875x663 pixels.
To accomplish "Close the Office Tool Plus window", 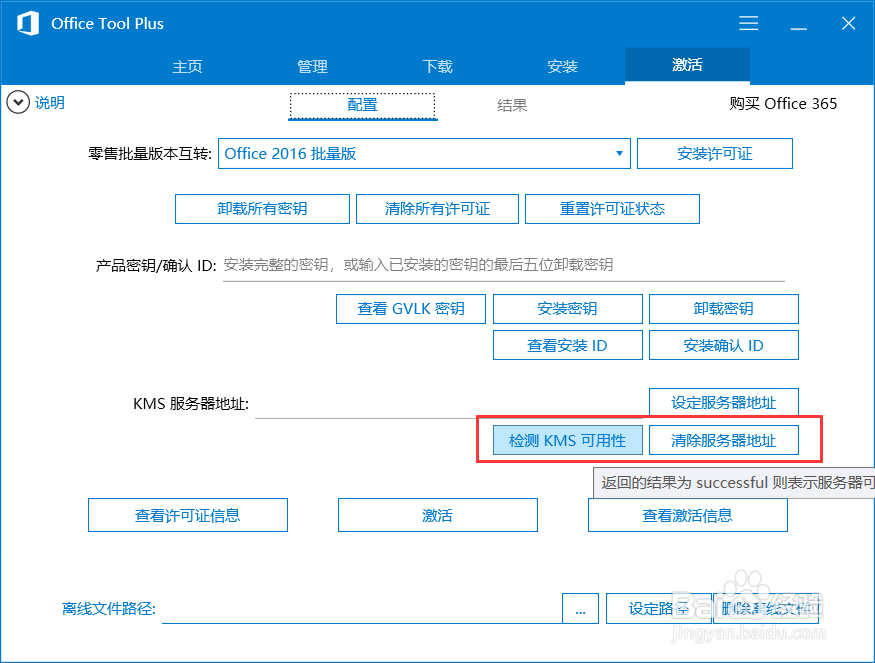I will 848,23.
